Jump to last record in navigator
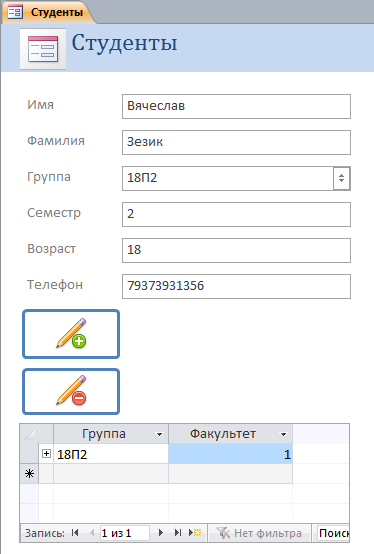 click(178, 533)
